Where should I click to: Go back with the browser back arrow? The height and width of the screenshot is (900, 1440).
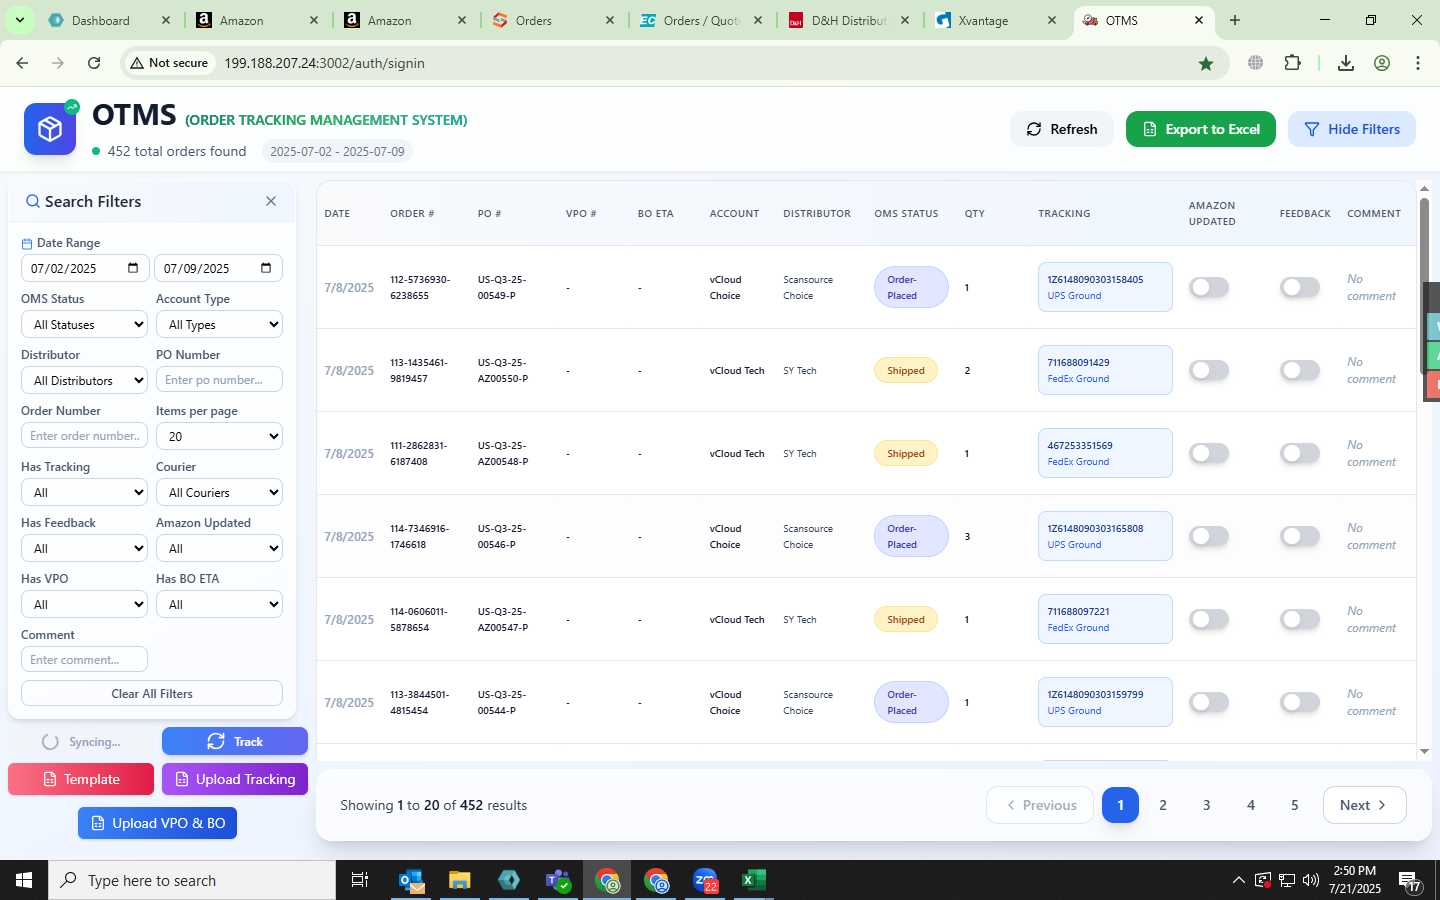[22, 63]
